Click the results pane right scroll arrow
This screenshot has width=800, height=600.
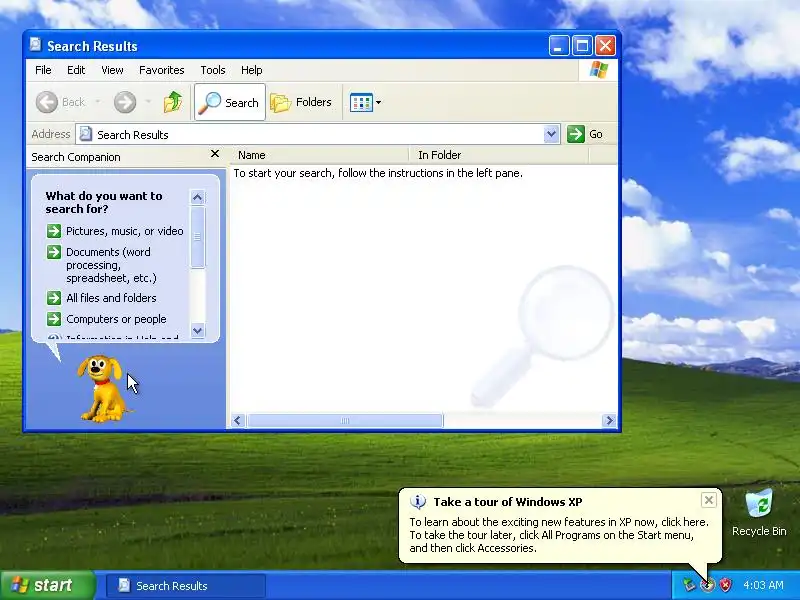coord(609,420)
